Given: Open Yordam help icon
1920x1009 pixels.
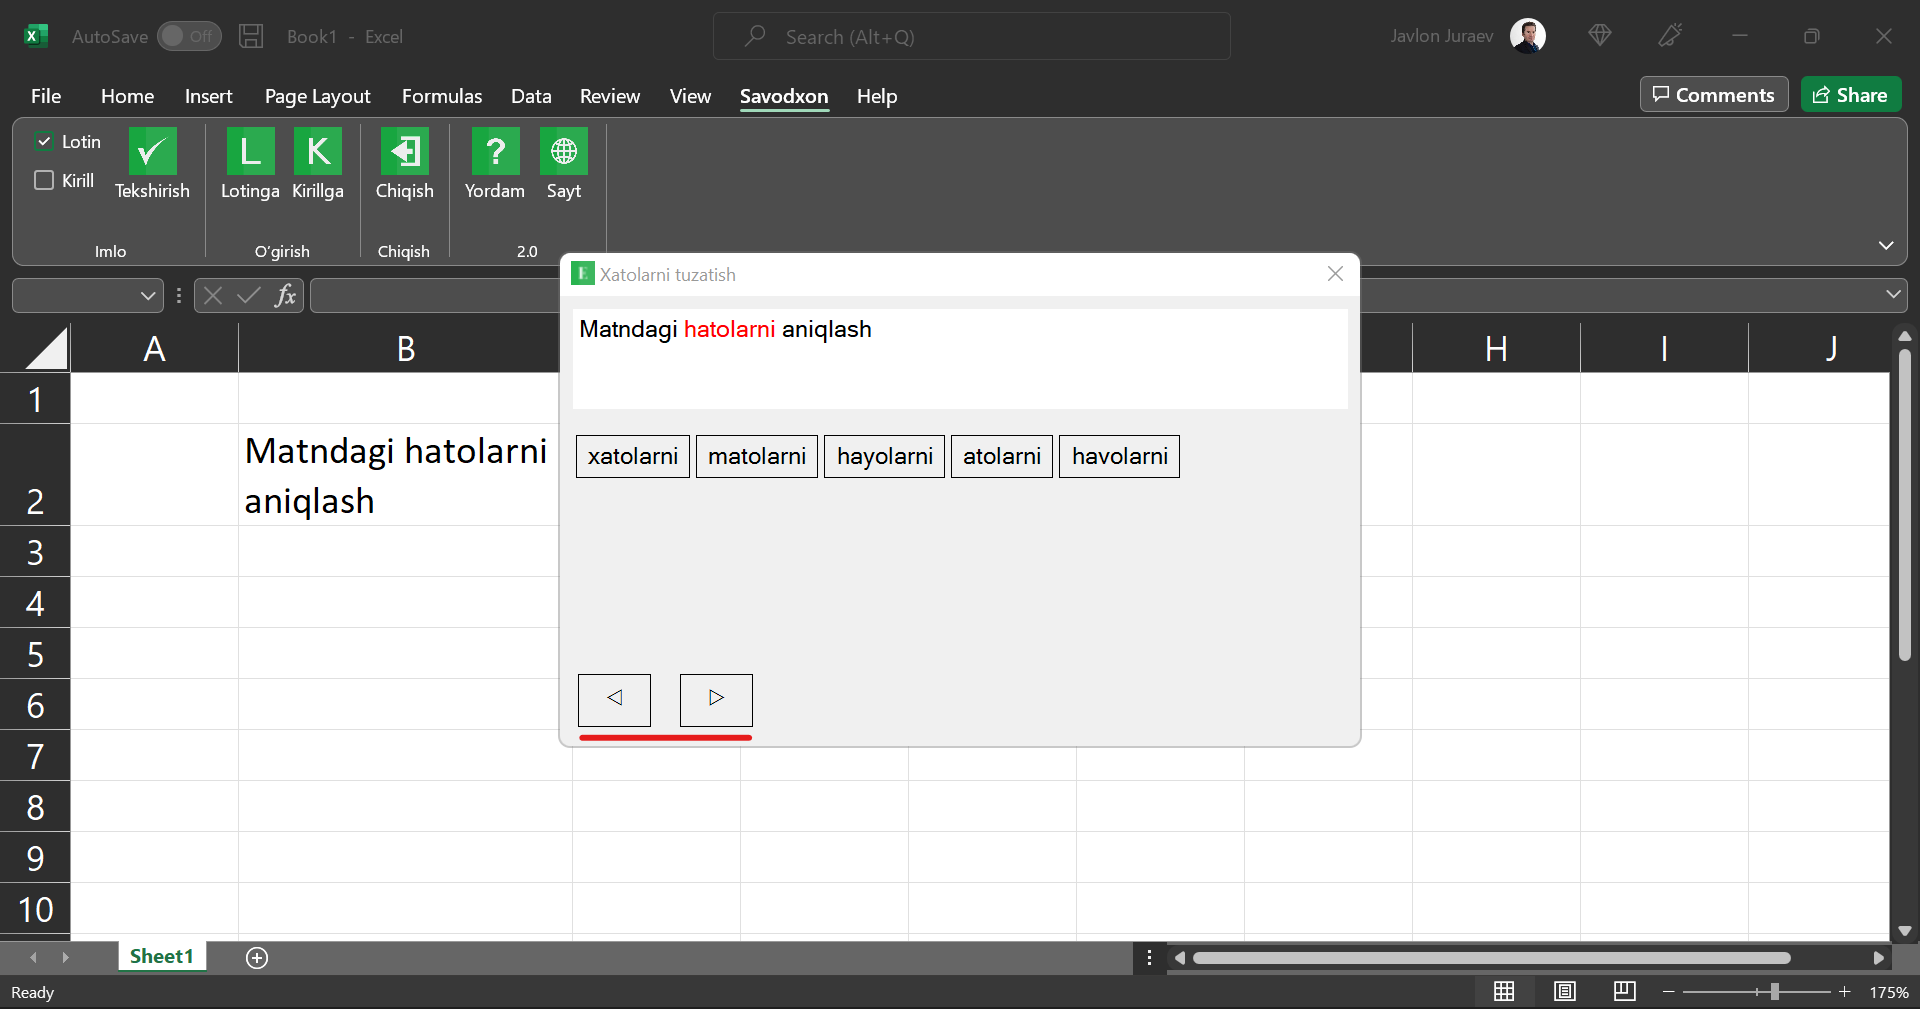Looking at the screenshot, I should [x=495, y=152].
